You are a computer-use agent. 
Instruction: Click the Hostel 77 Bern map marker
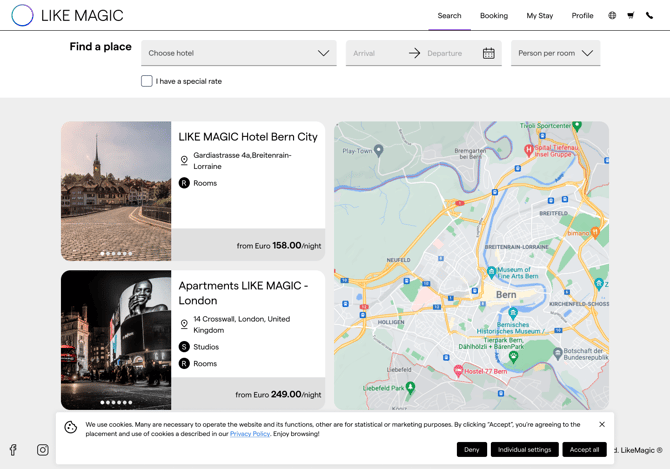click(x=459, y=370)
